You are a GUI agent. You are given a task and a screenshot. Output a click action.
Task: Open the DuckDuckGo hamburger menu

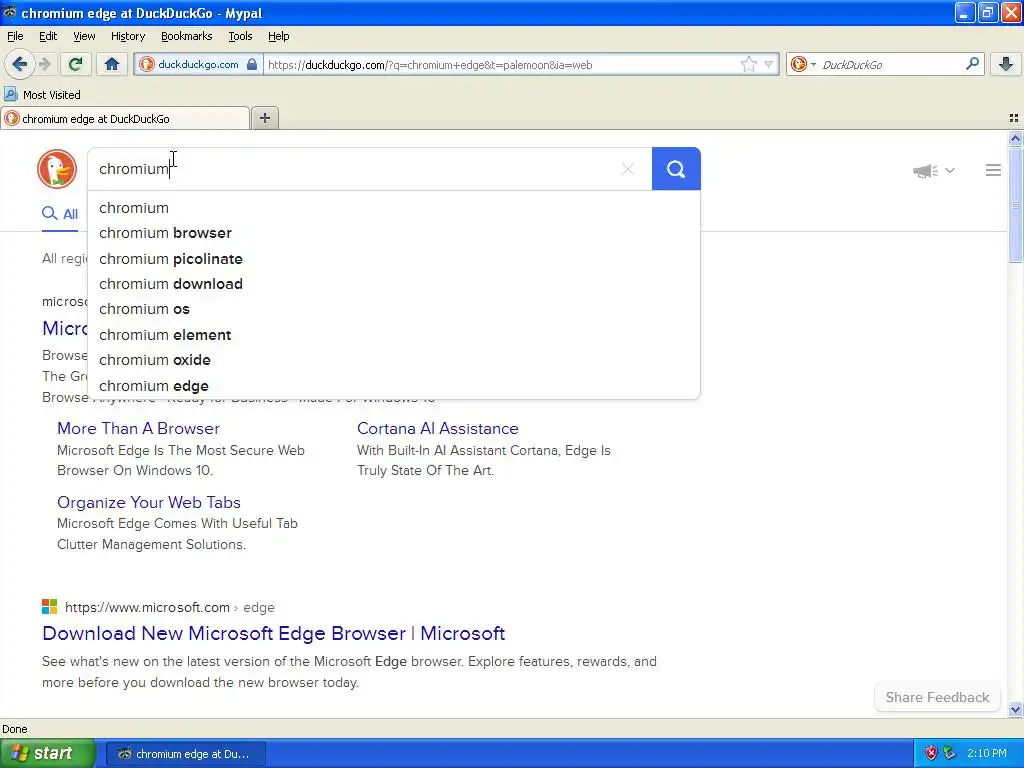(x=993, y=170)
